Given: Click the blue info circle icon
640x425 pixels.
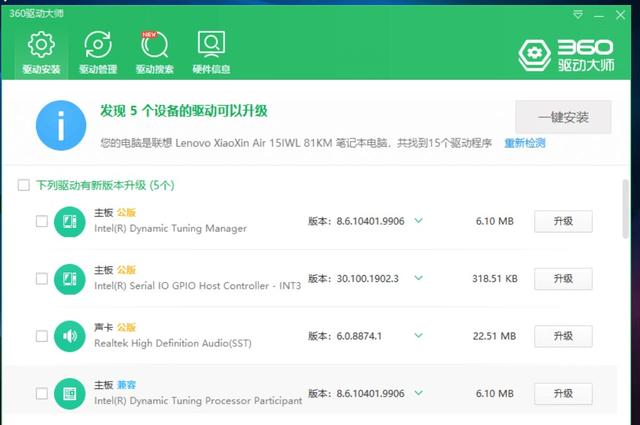Looking at the screenshot, I should click(61, 125).
